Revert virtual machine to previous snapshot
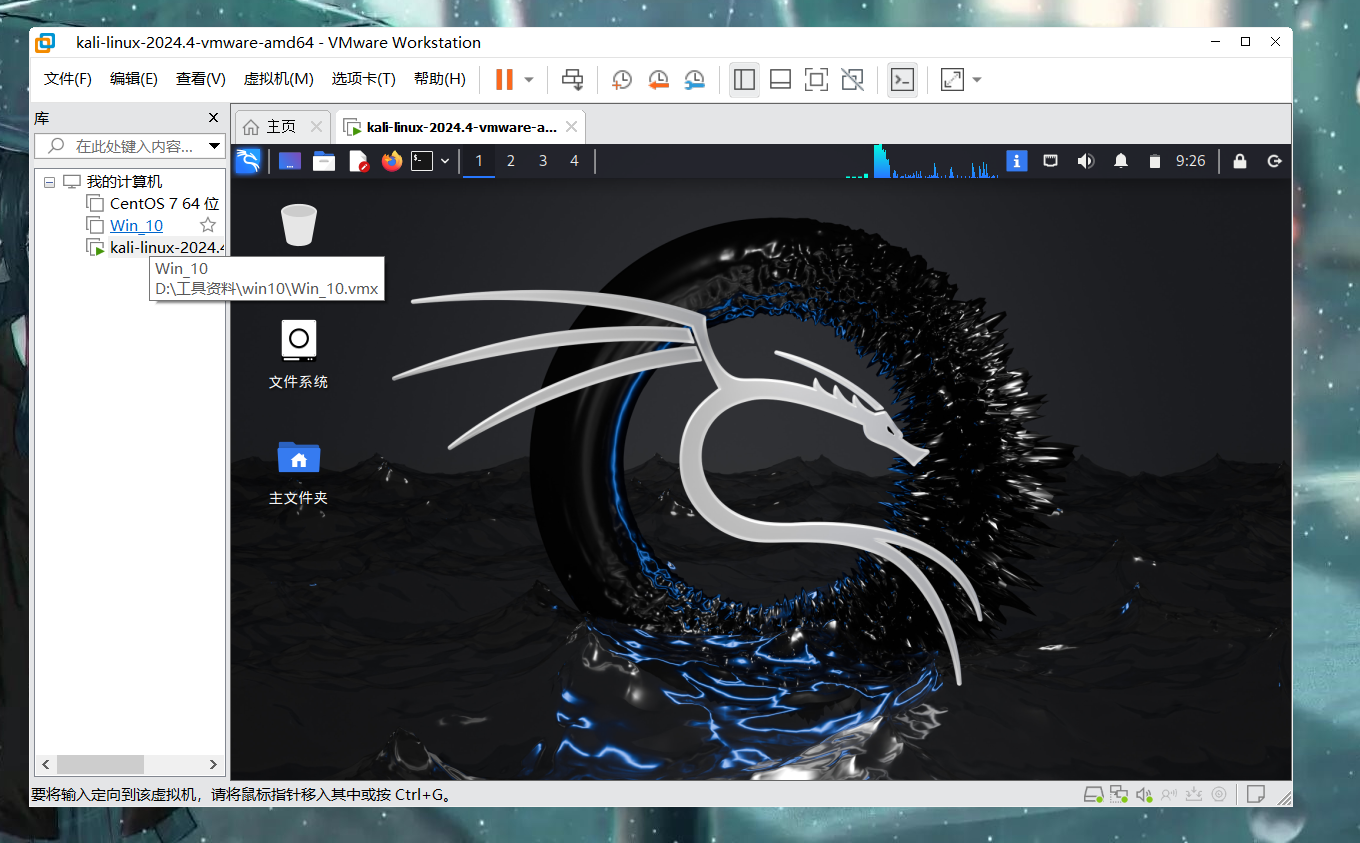Viewport: 1360px width, 843px height. (x=658, y=80)
